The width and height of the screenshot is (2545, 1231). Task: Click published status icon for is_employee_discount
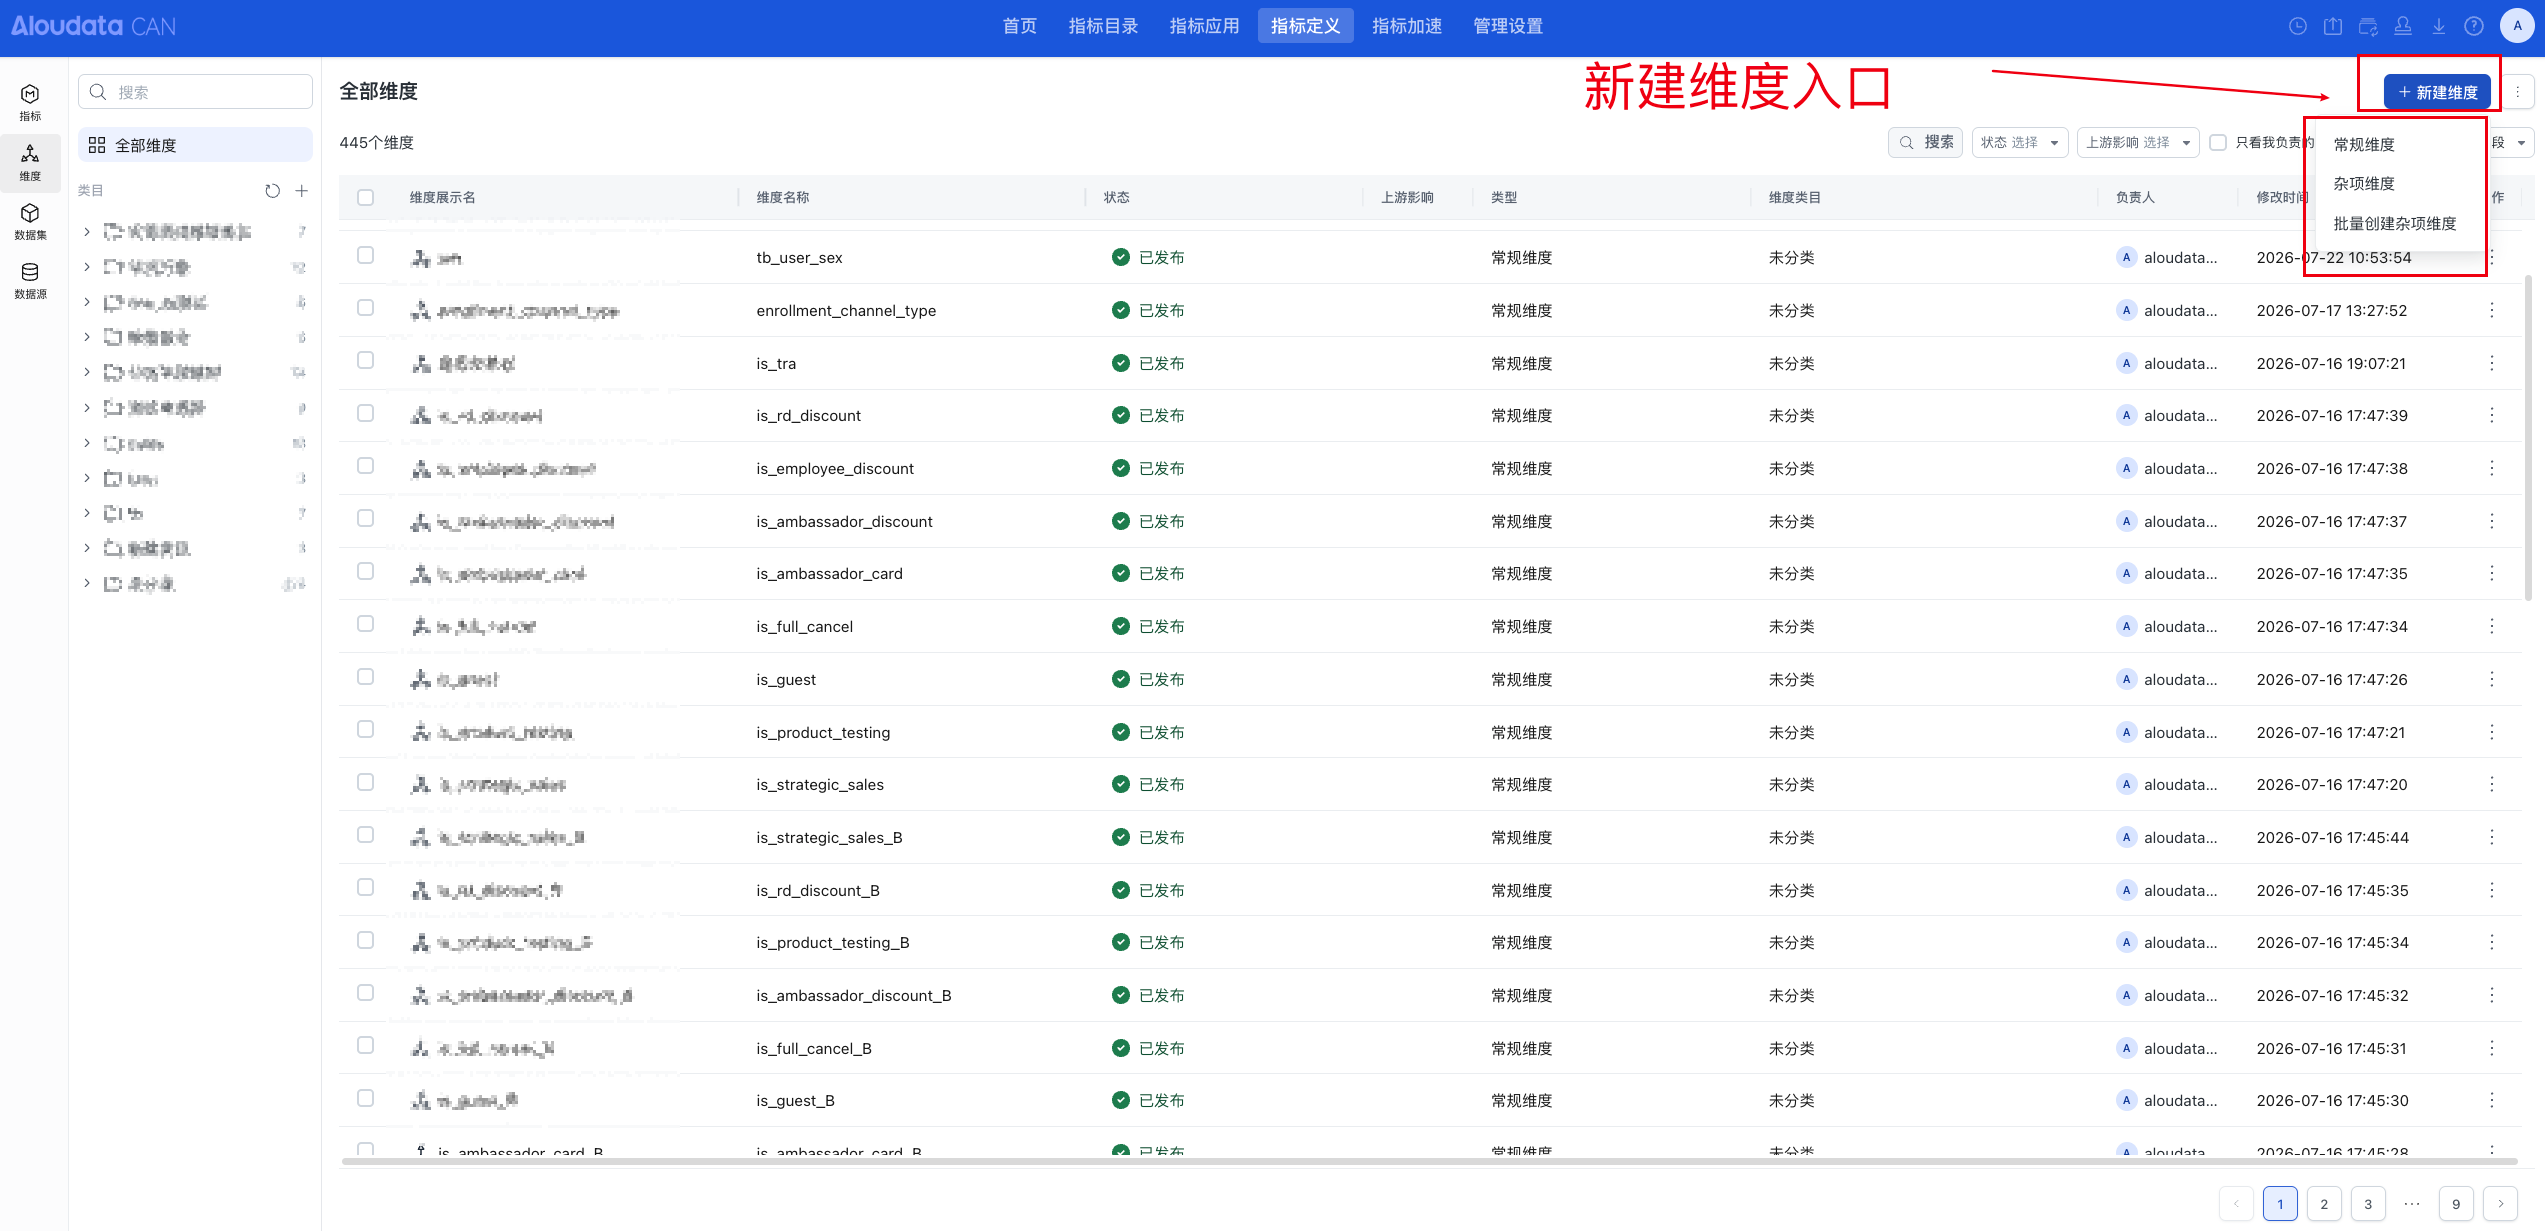tap(1120, 468)
